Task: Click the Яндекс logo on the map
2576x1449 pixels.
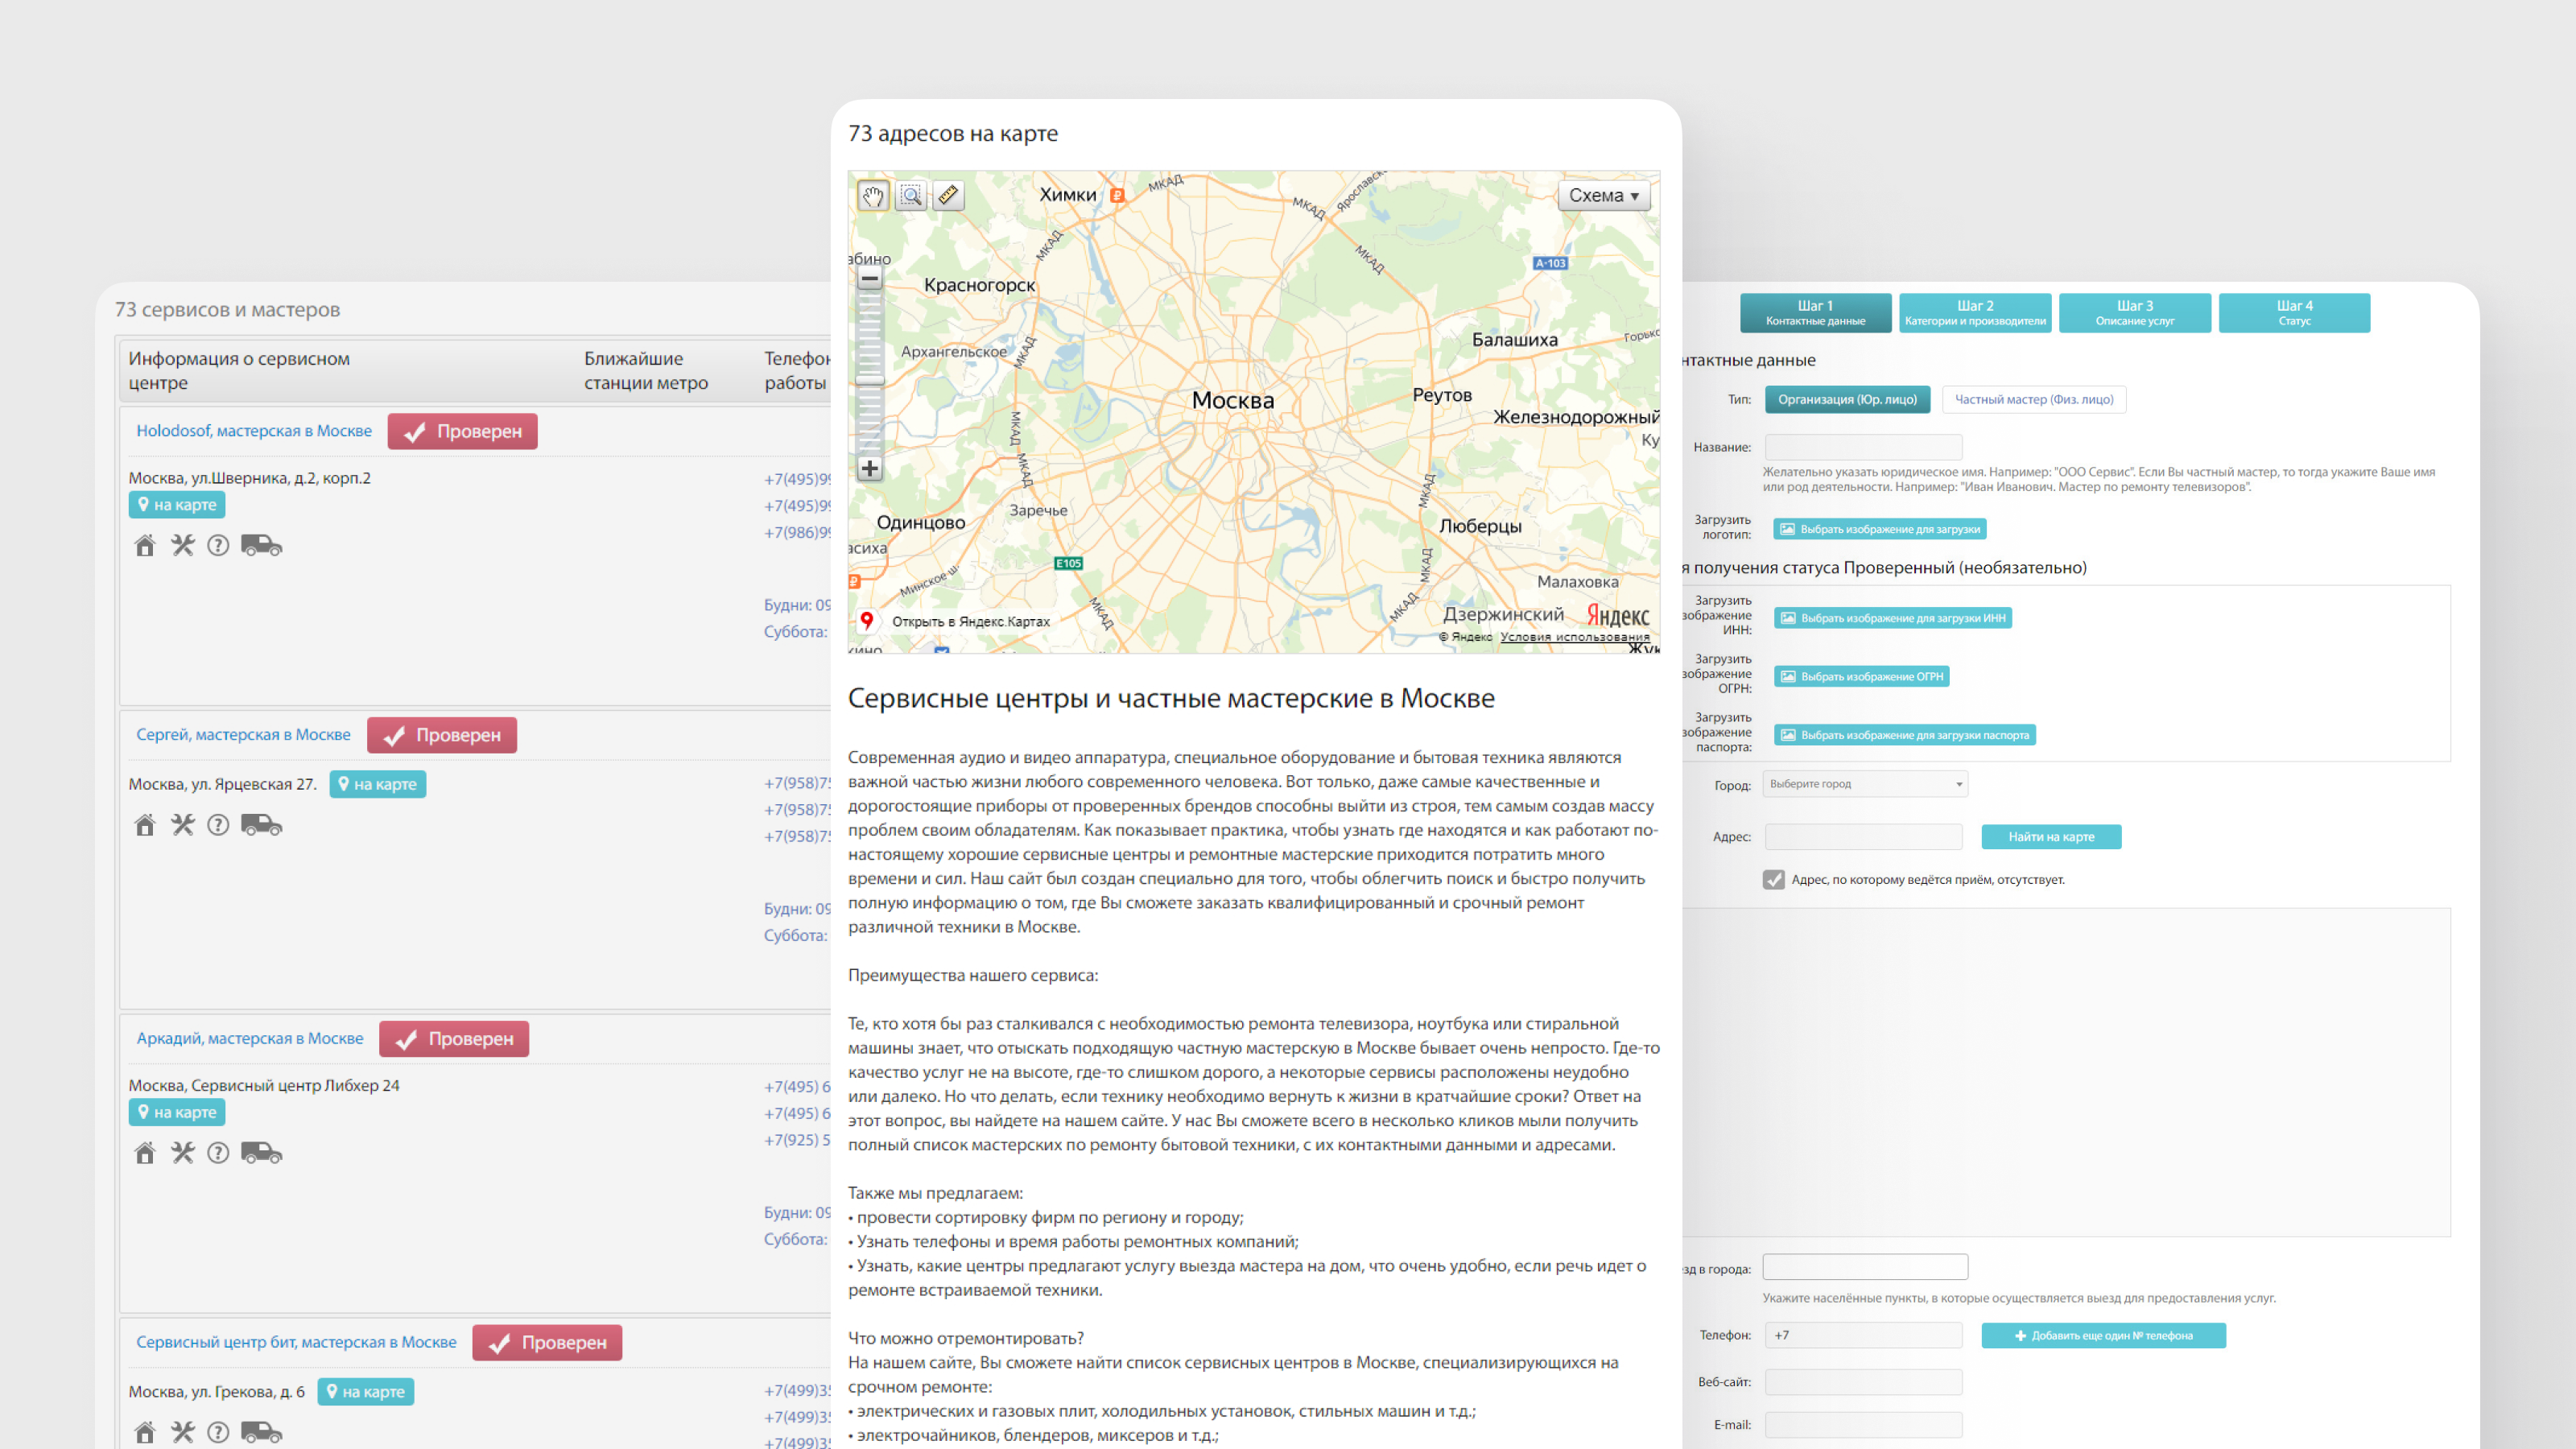Action: tap(1618, 616)
